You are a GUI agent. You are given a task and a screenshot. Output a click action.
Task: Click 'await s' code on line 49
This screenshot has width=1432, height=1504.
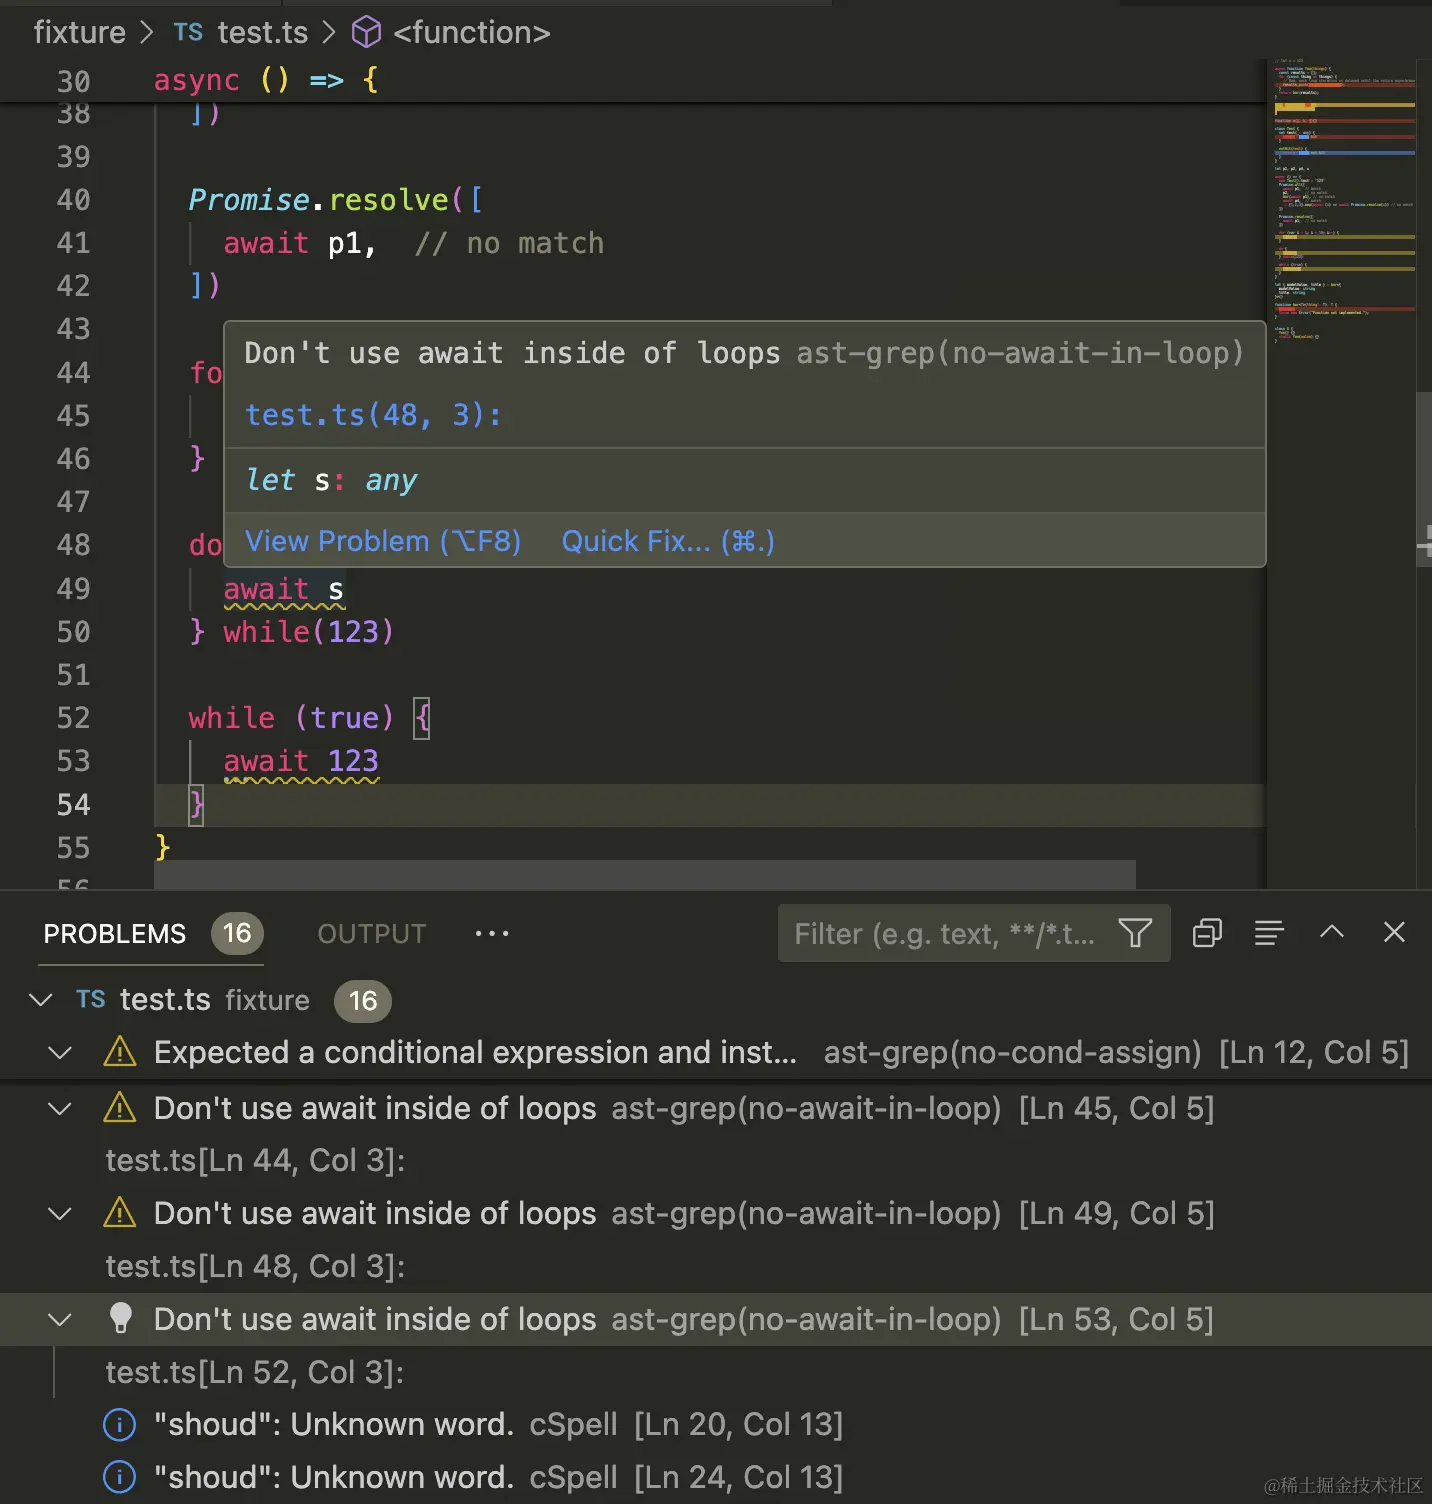coord(284,589)
